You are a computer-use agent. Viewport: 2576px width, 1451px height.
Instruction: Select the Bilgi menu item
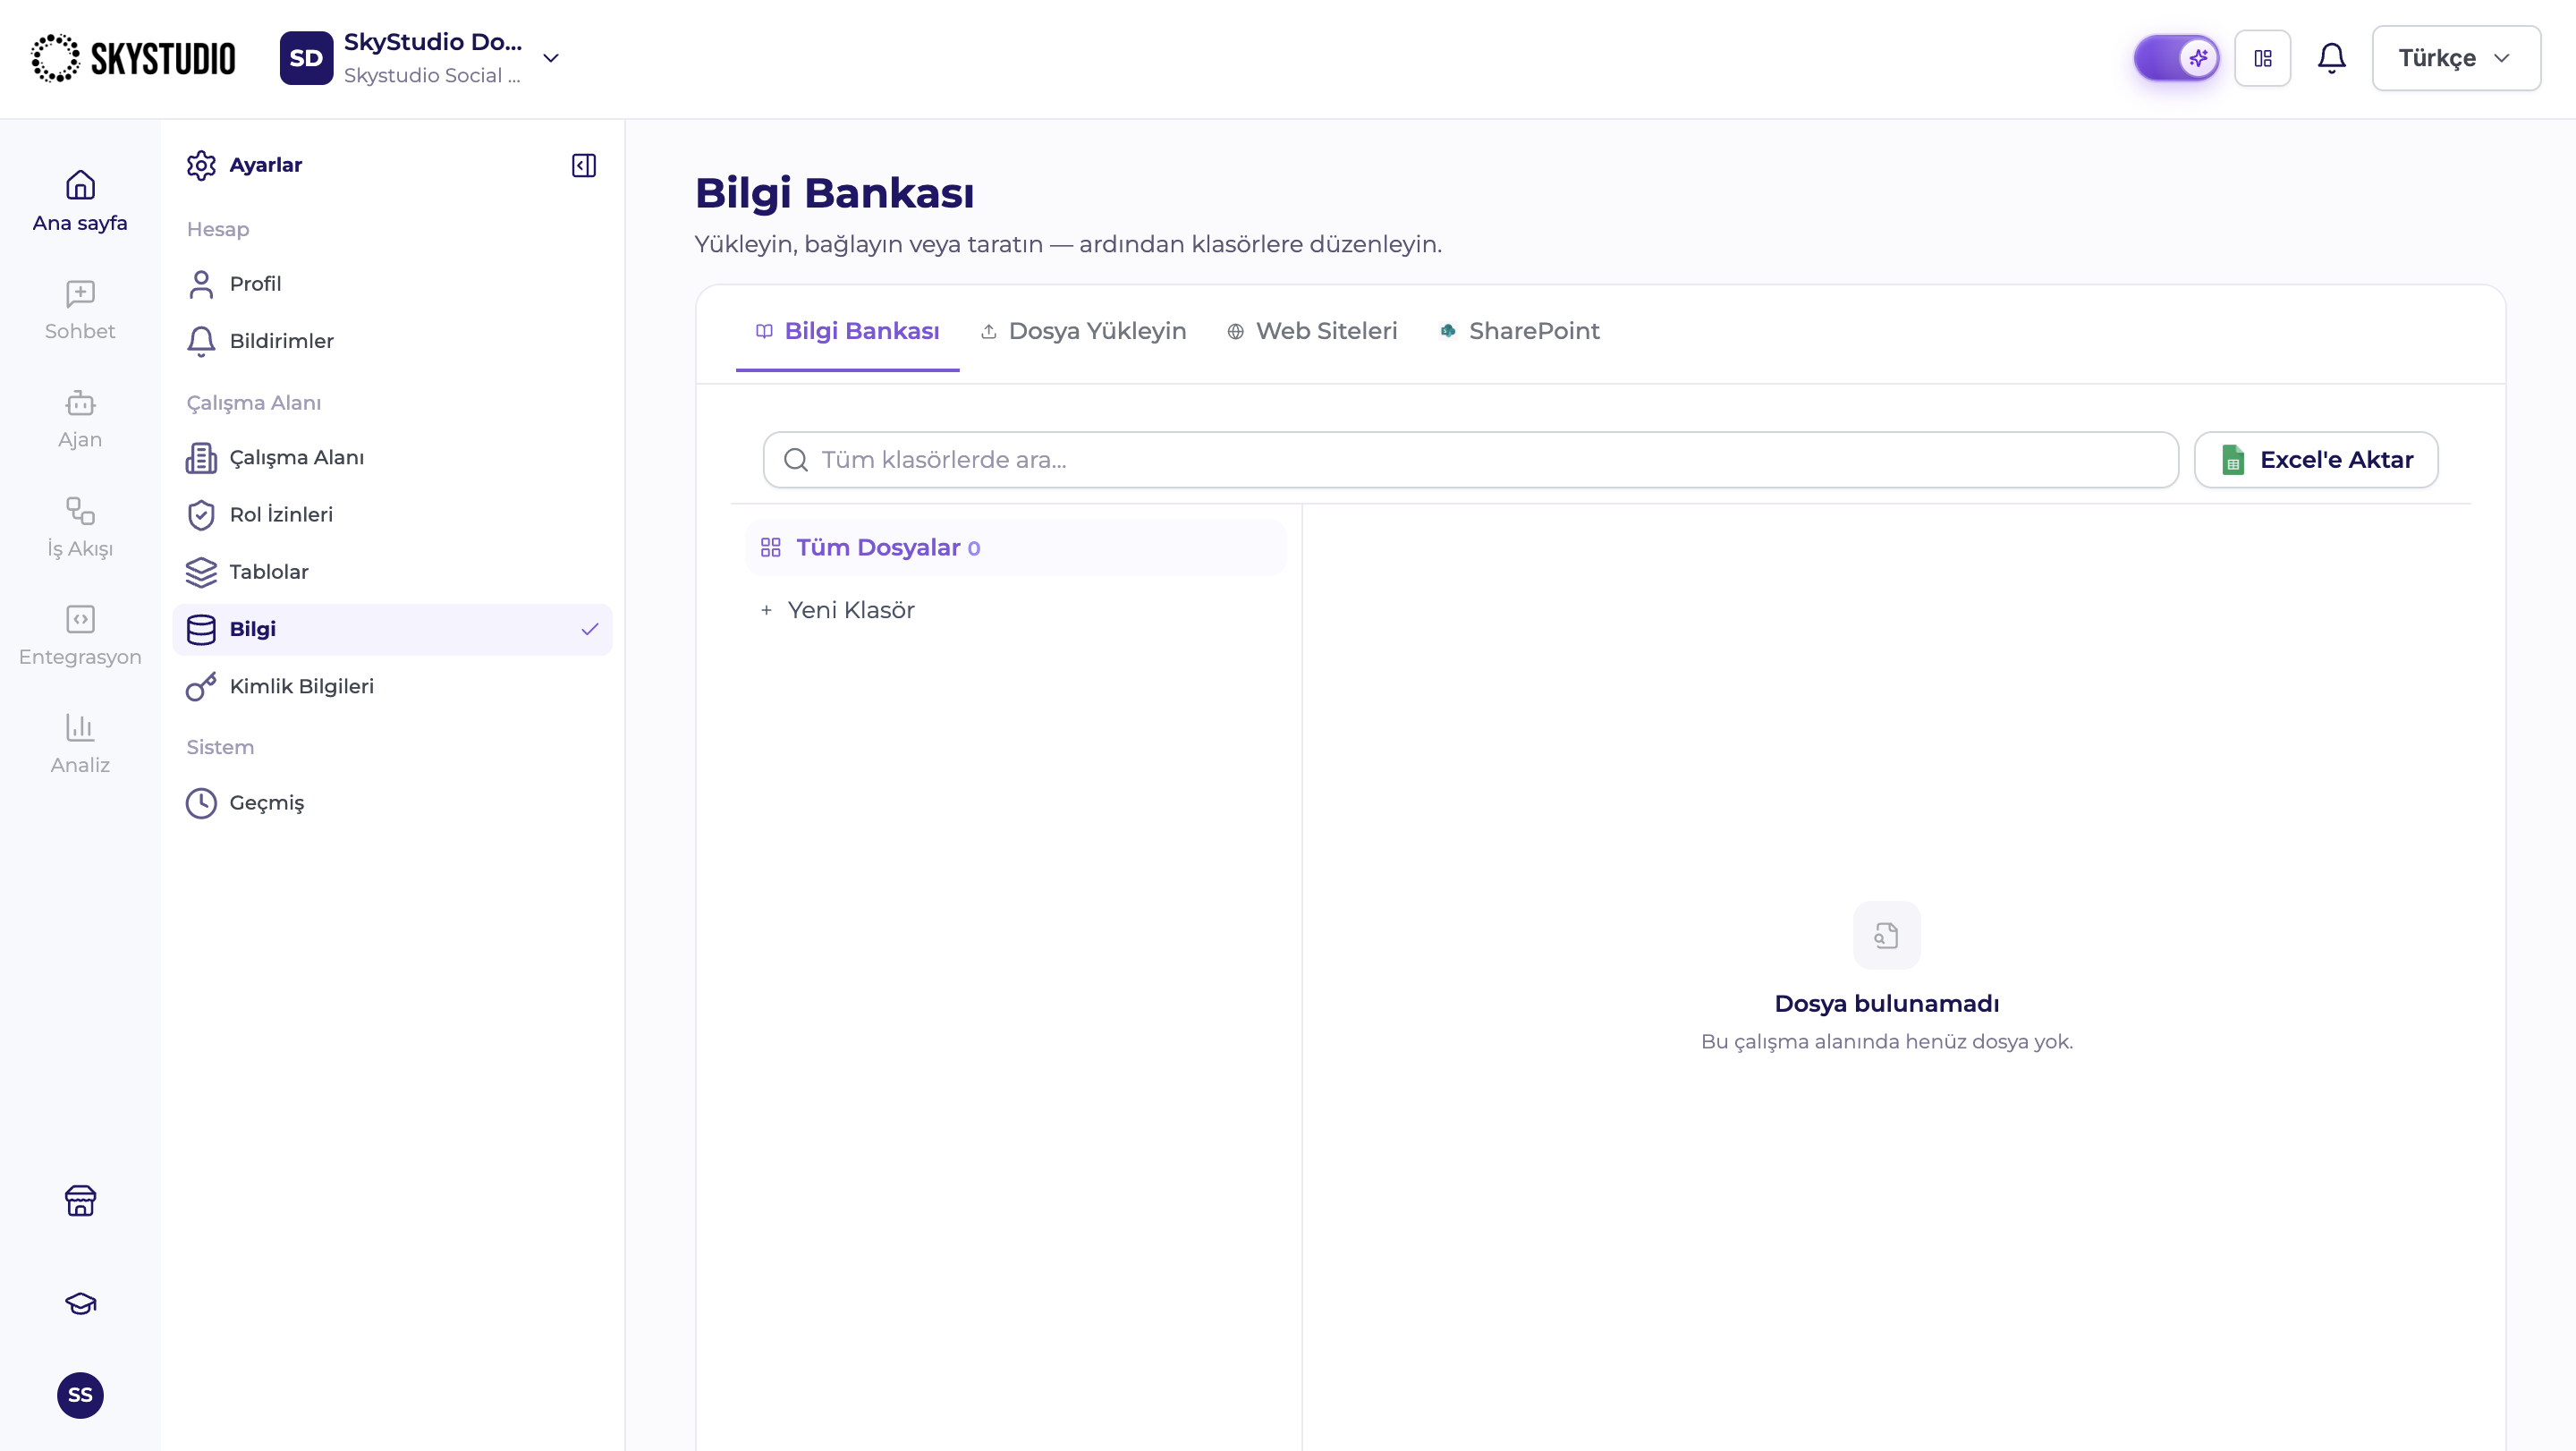click(392, 629)
